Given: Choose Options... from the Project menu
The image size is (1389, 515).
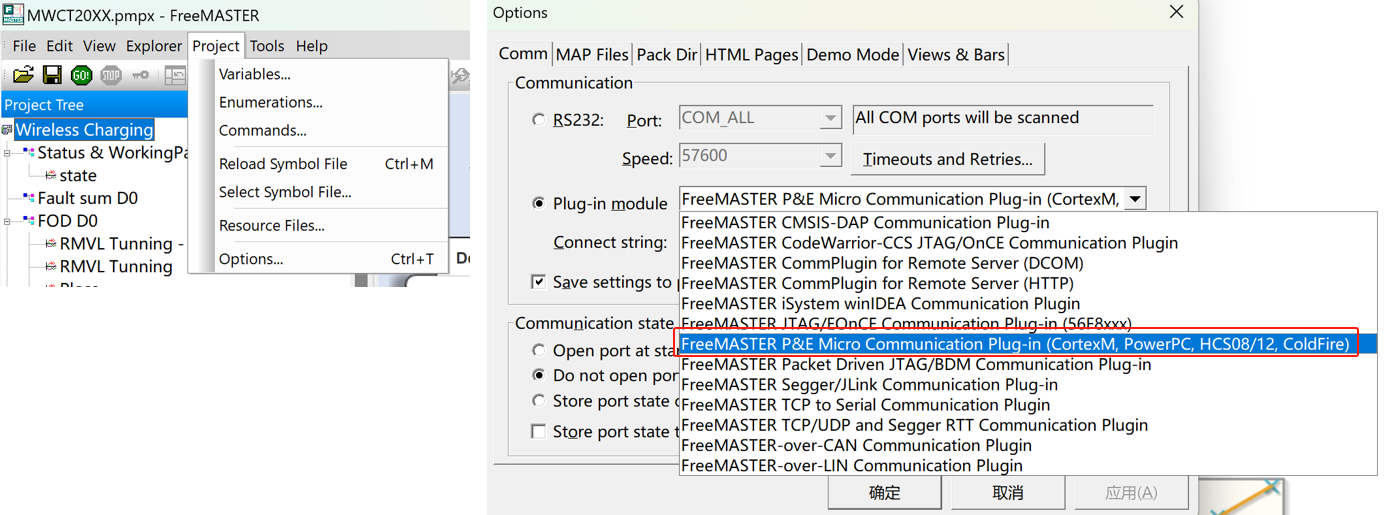Looking at the screenshot, I should click(x=251, y=259).
